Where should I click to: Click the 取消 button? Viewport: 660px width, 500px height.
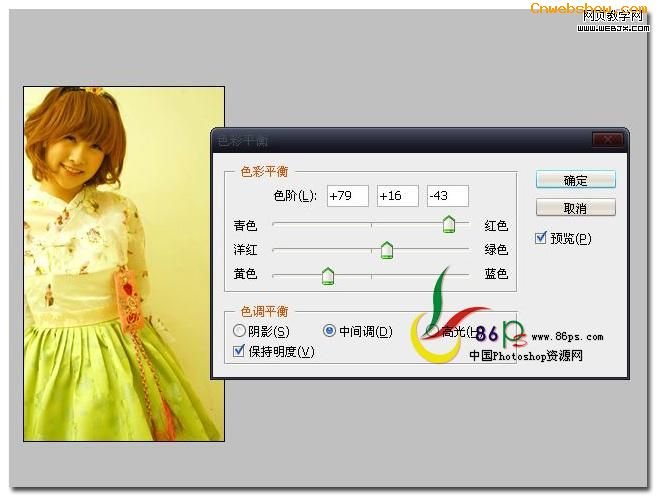coord(575,208)
